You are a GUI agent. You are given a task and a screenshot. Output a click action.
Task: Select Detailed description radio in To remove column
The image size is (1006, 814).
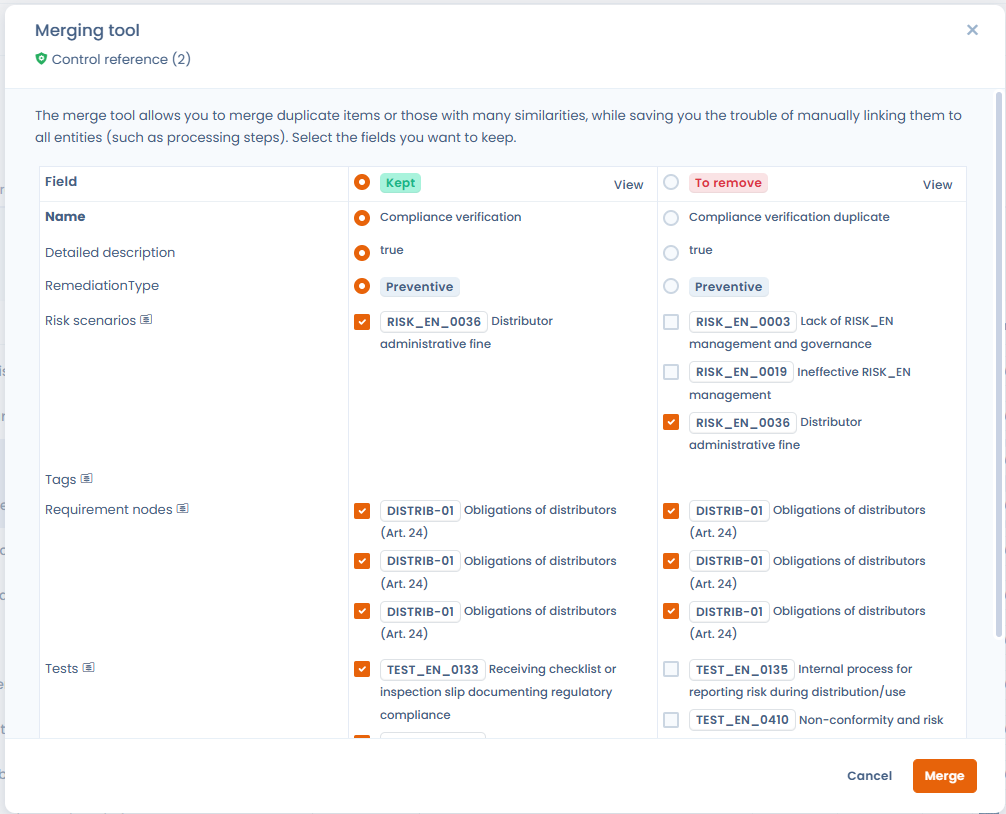(671, 253)
